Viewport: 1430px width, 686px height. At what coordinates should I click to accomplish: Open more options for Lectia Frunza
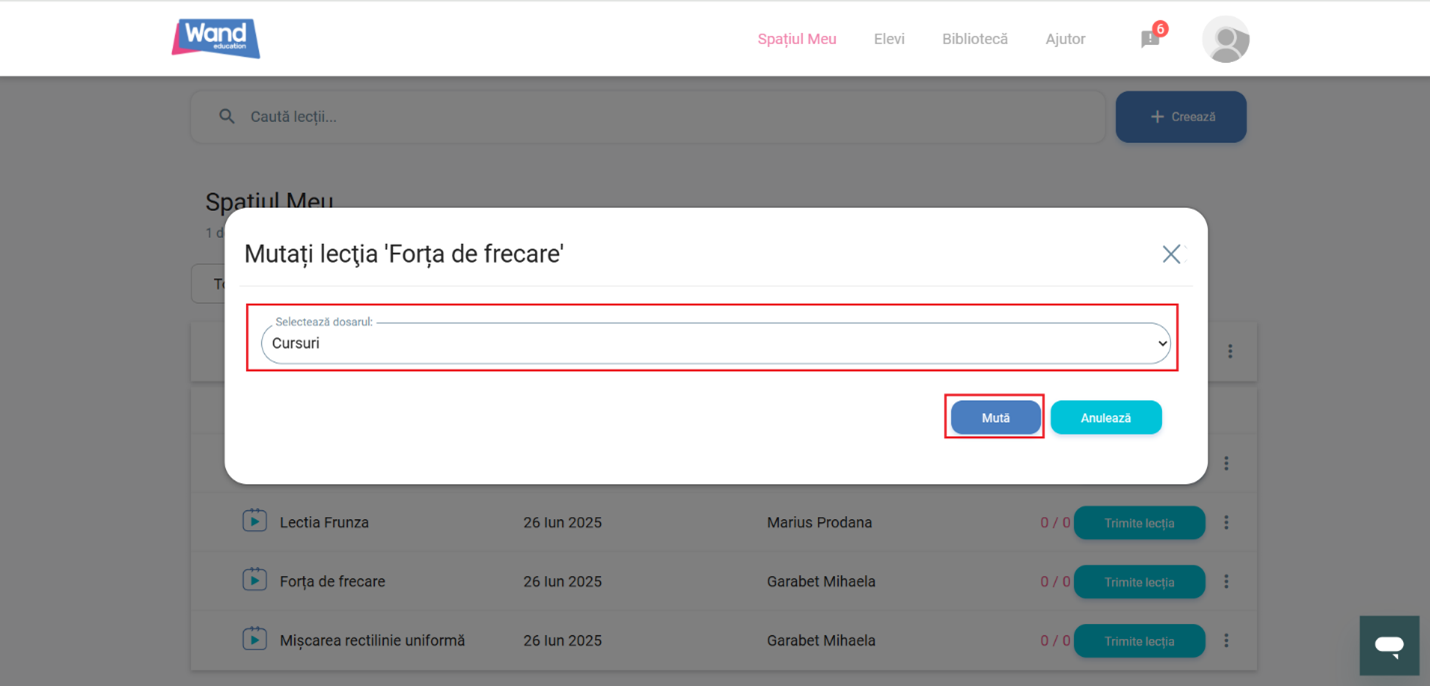point(1226,522)
